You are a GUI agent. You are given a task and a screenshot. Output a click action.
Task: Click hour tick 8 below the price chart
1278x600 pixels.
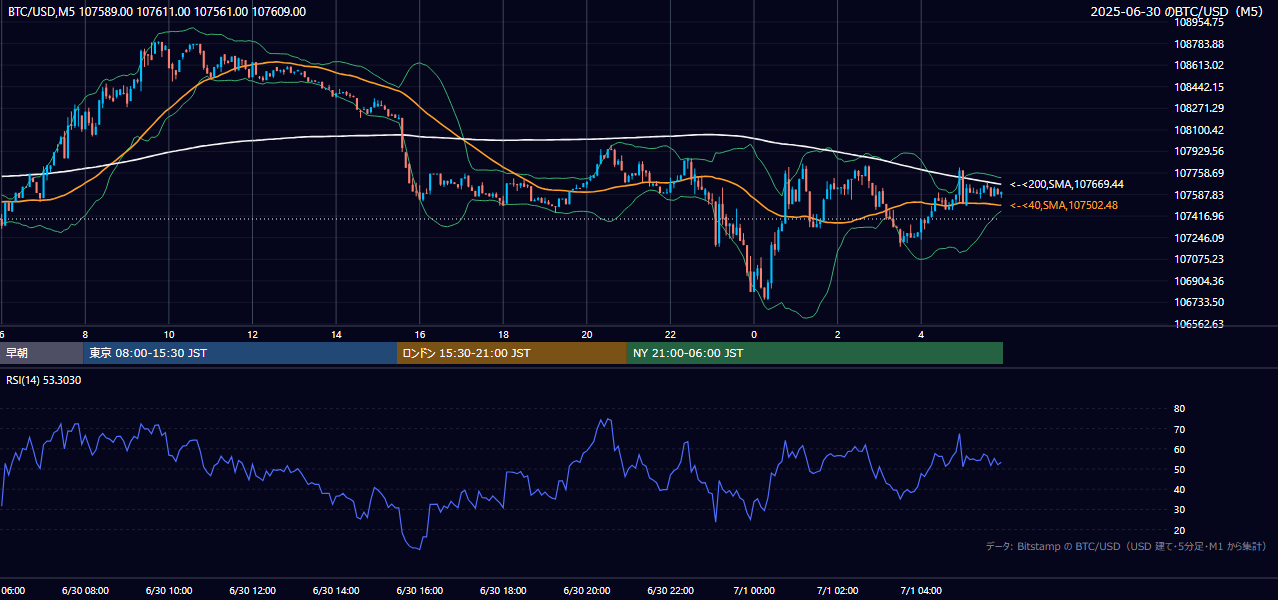[x=85, y=334]
